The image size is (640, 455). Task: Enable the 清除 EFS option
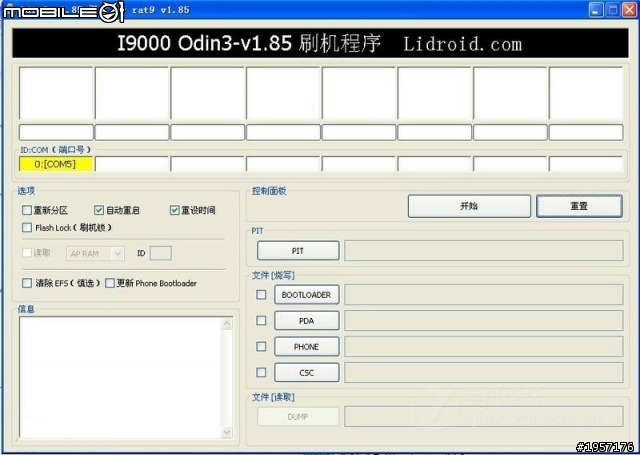coord(27,283)
